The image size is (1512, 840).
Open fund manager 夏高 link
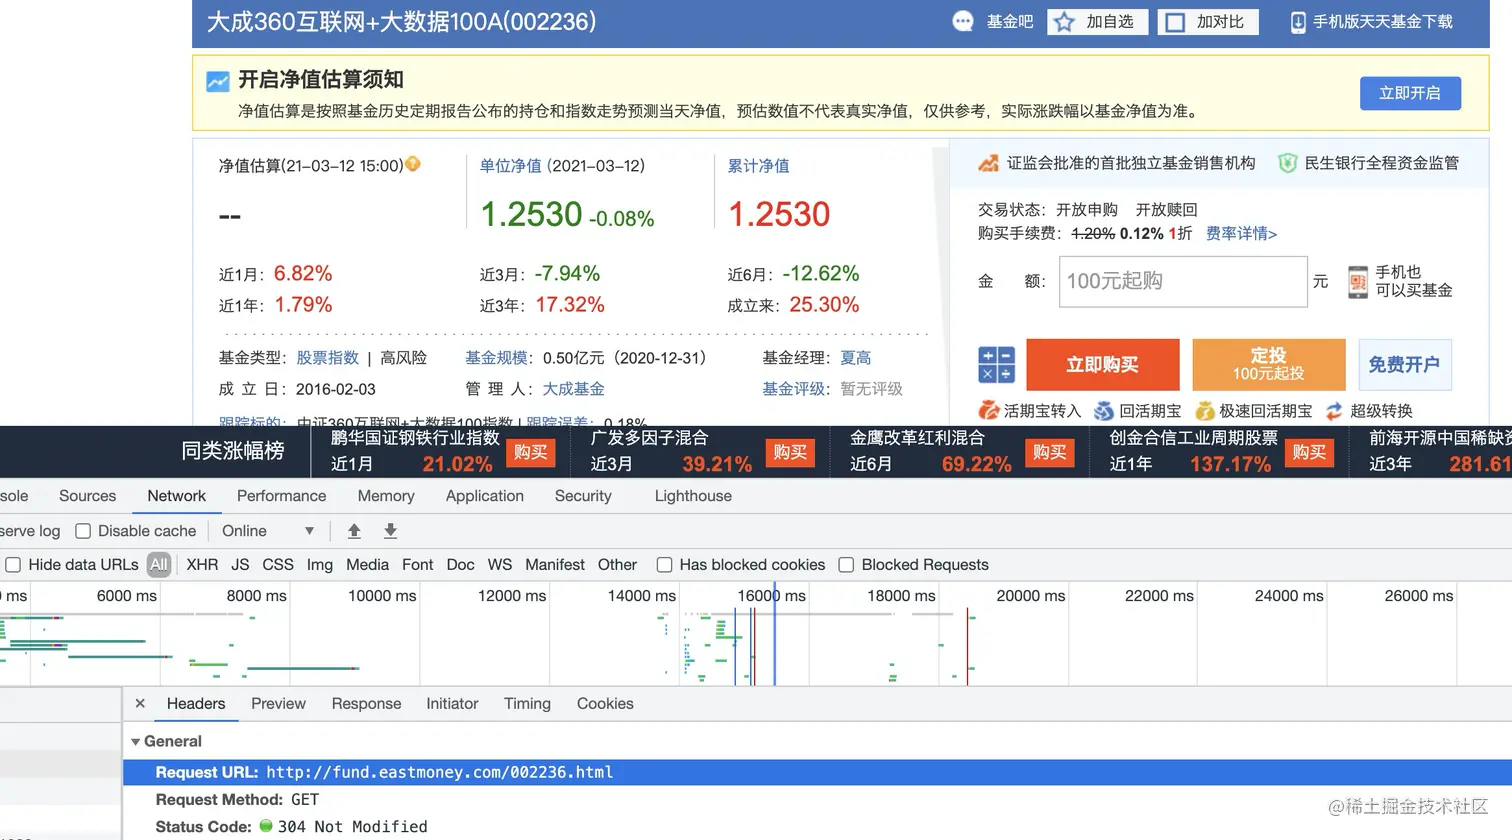(856, 358)
